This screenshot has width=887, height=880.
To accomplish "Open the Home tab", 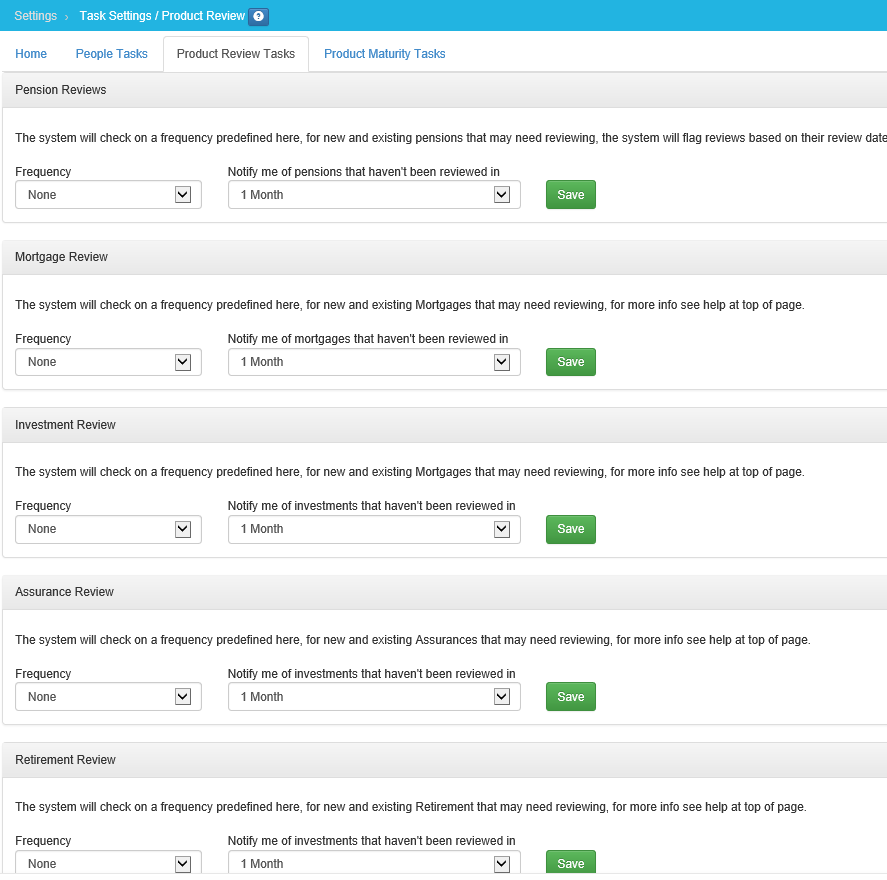I will [x=31, y=54].
